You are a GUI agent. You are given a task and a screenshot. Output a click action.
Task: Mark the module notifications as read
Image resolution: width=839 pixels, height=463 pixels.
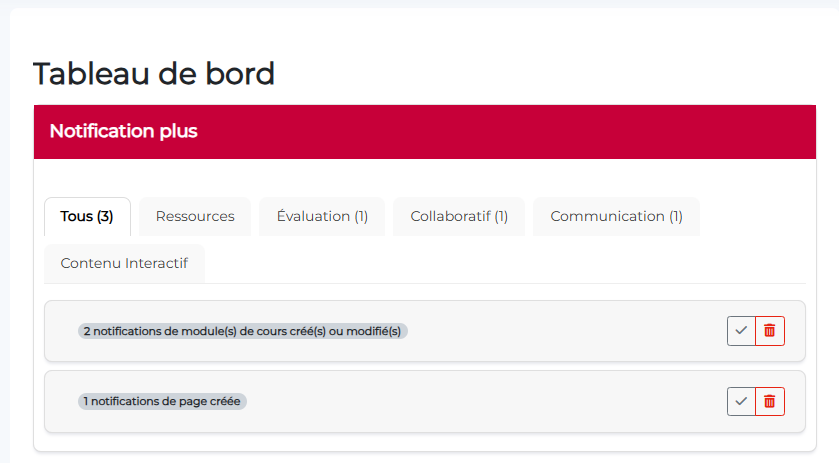(x=741, y=331)
